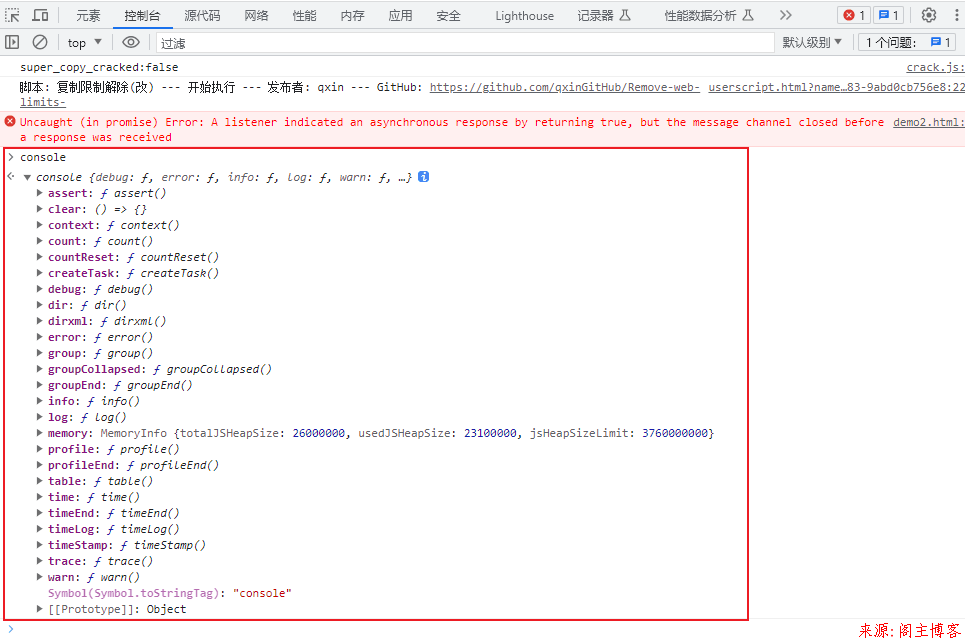The height and width of the screenshot is (640, 965).
Task: Open DevTools settings gear
Action: pyautogui.click(x=928, y=15)
